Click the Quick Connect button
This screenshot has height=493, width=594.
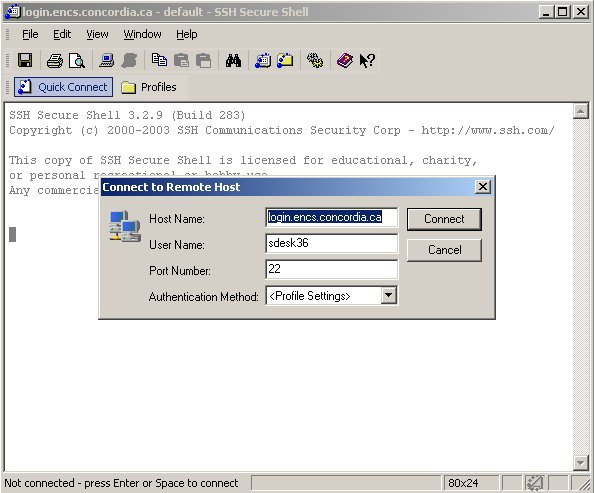(63, 87)
